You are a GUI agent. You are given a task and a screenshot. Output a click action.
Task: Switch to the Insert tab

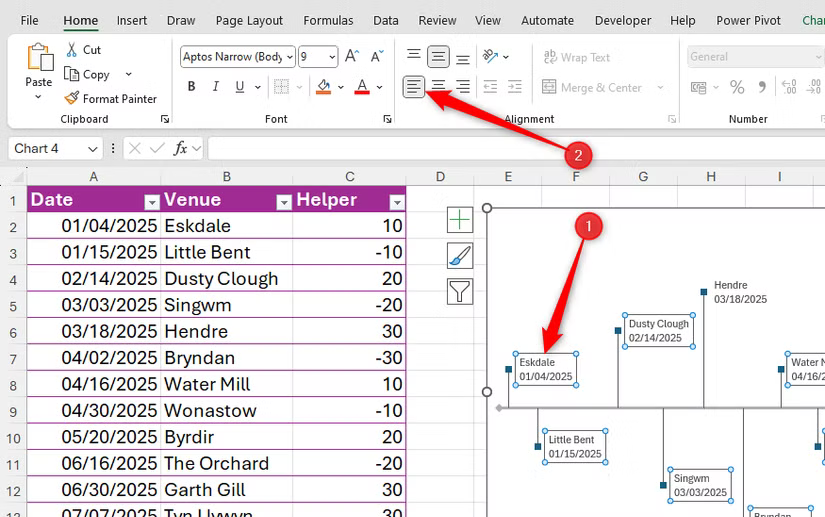click(x=132, y=21)
